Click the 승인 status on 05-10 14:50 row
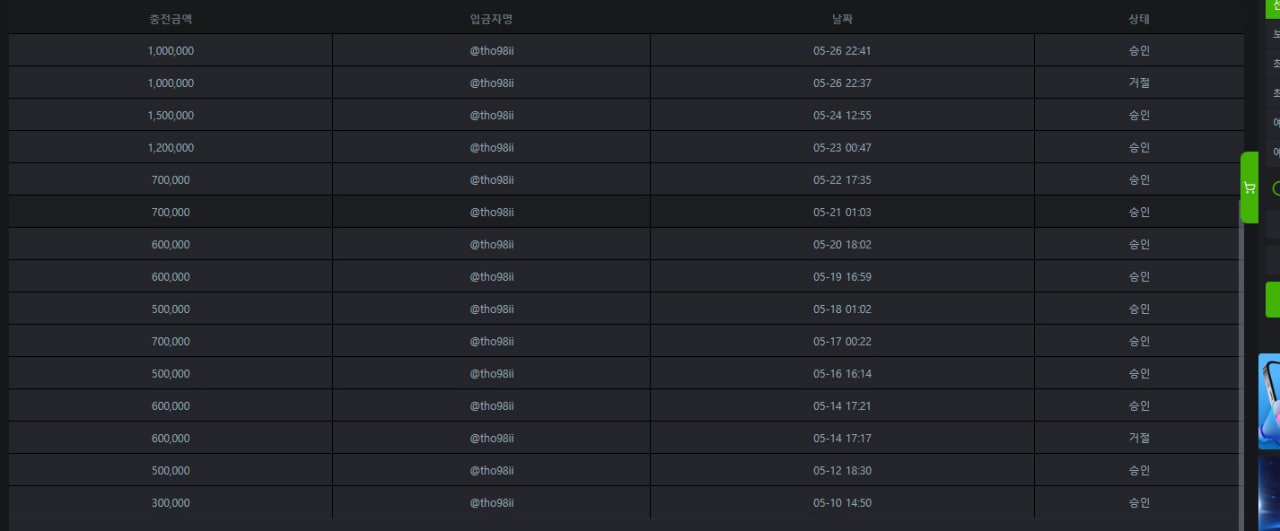The height and width of the screenshot is (531, 1280). coord(1139,503)
